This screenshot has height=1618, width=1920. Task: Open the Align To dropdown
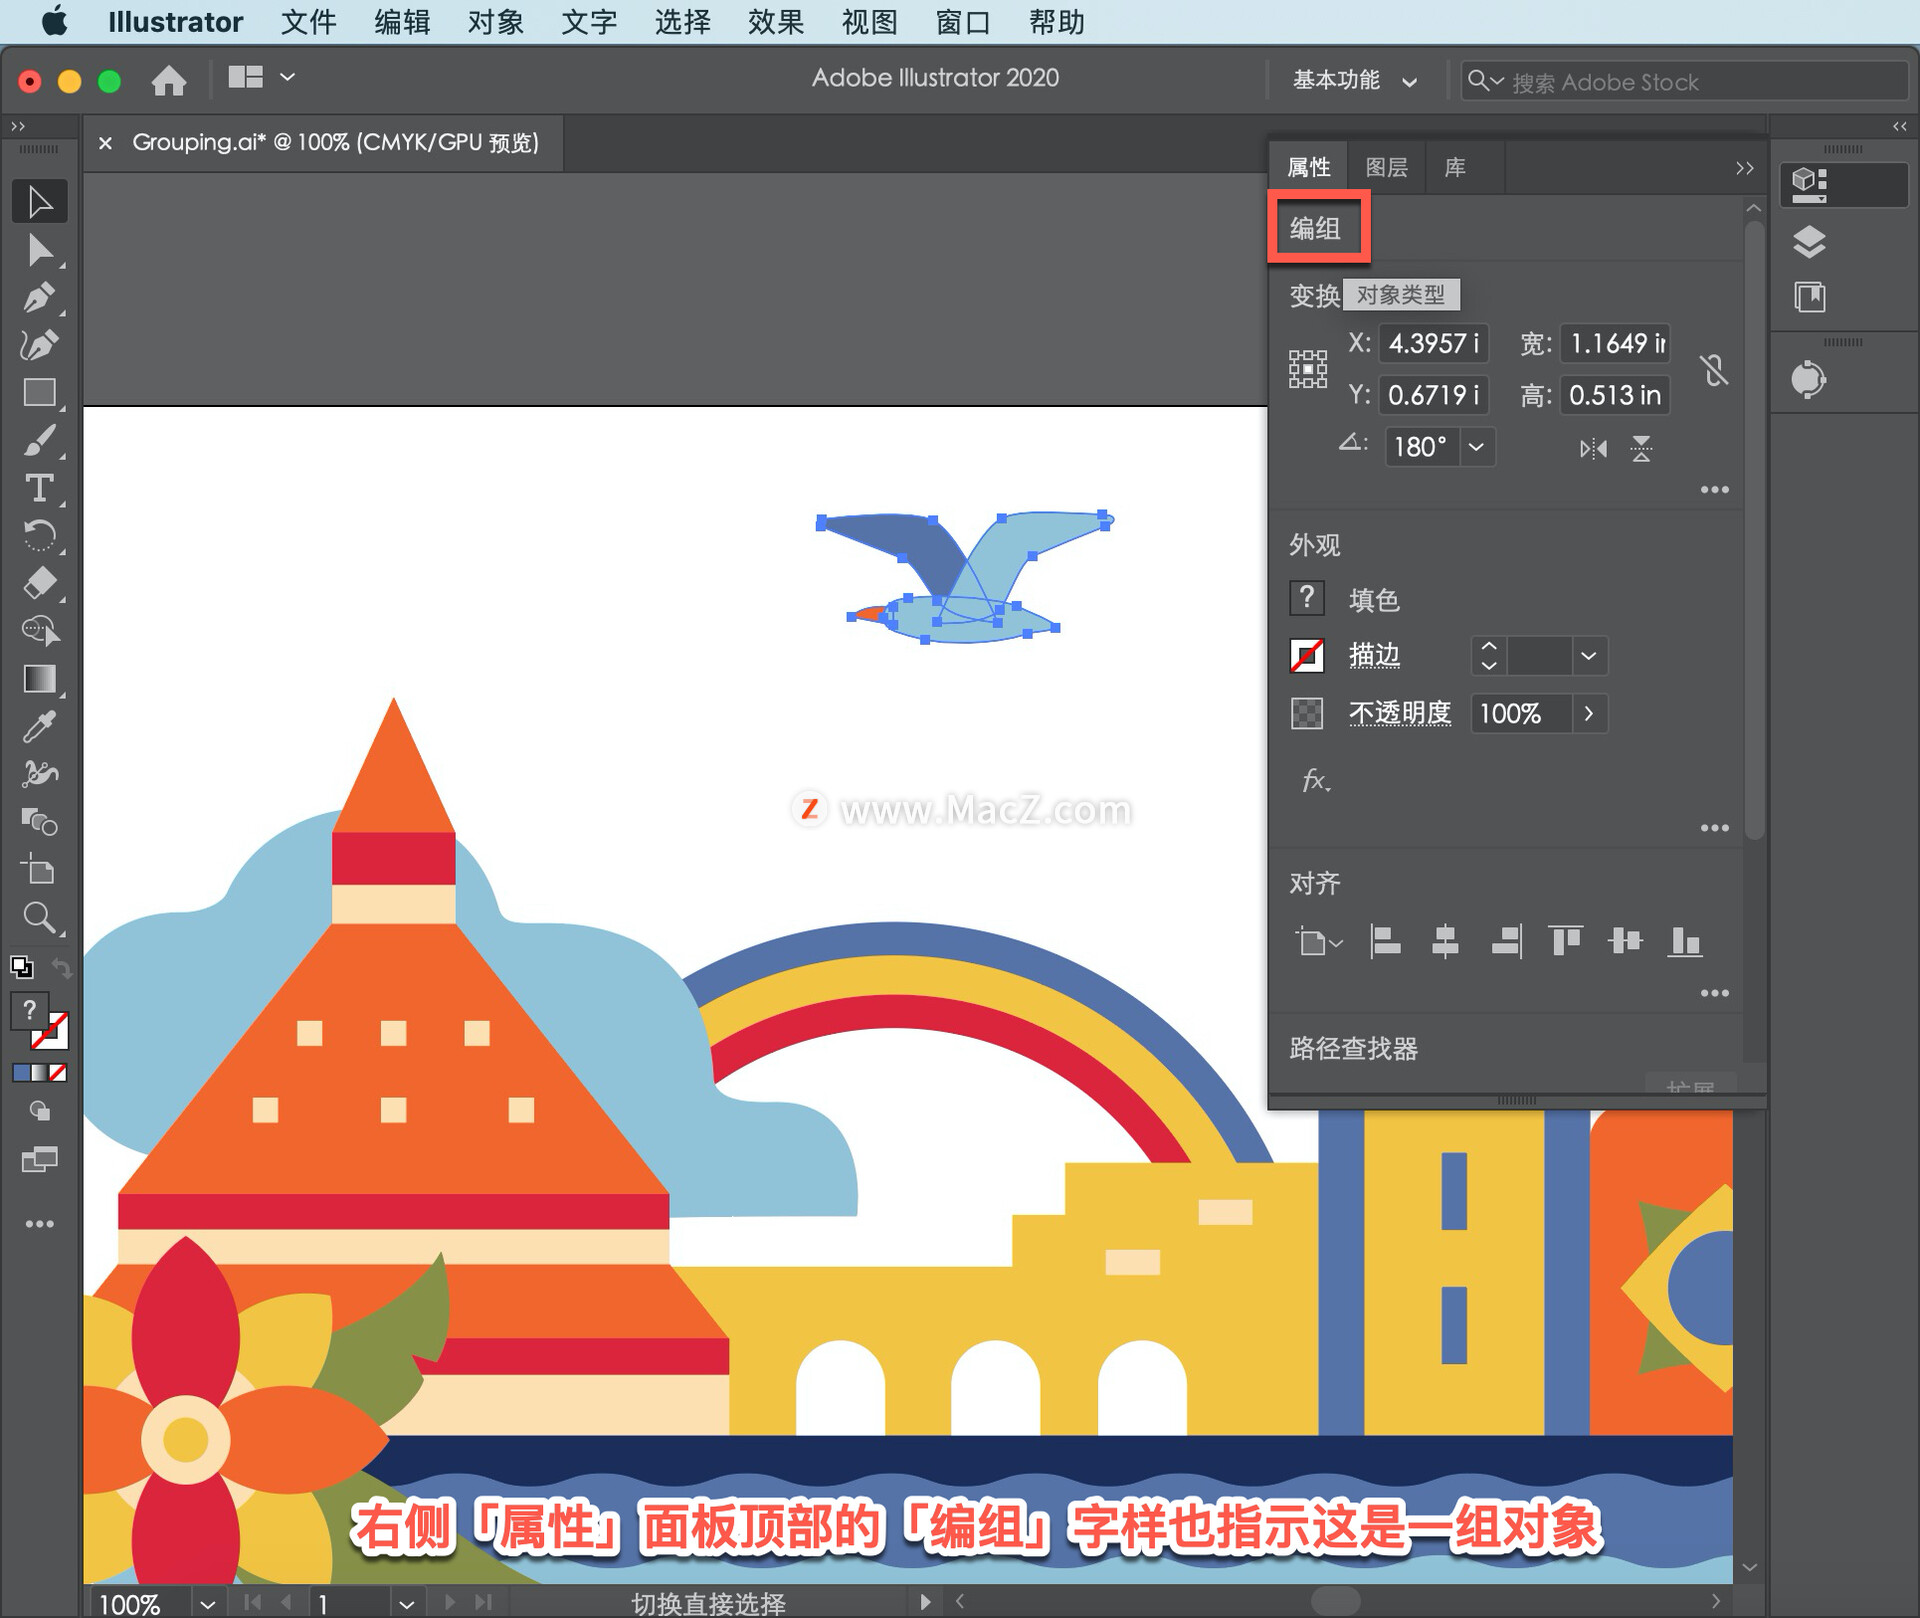tap(1319, 941)
